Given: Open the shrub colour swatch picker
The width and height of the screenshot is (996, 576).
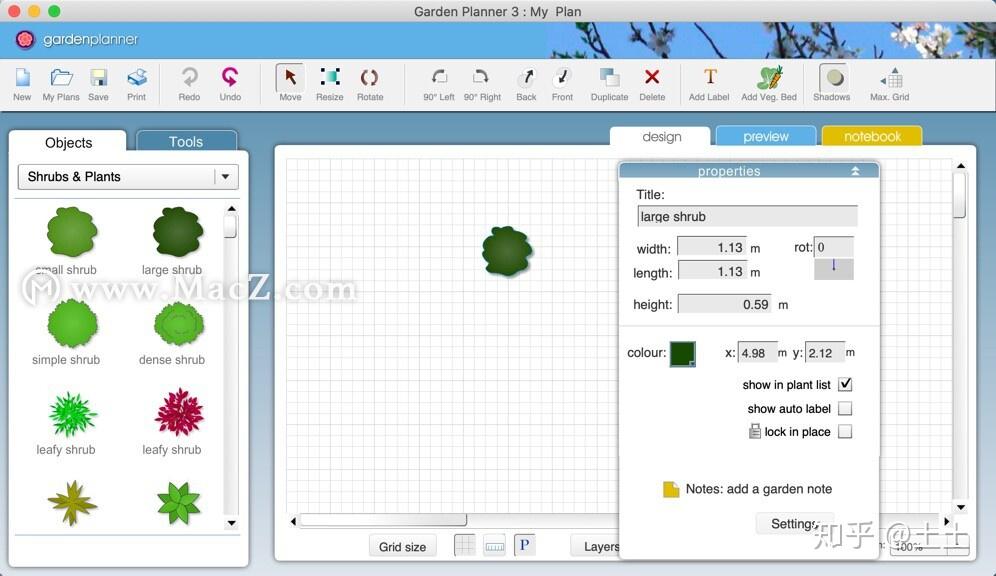Looking at the screenshot, I should coord(683,353).
